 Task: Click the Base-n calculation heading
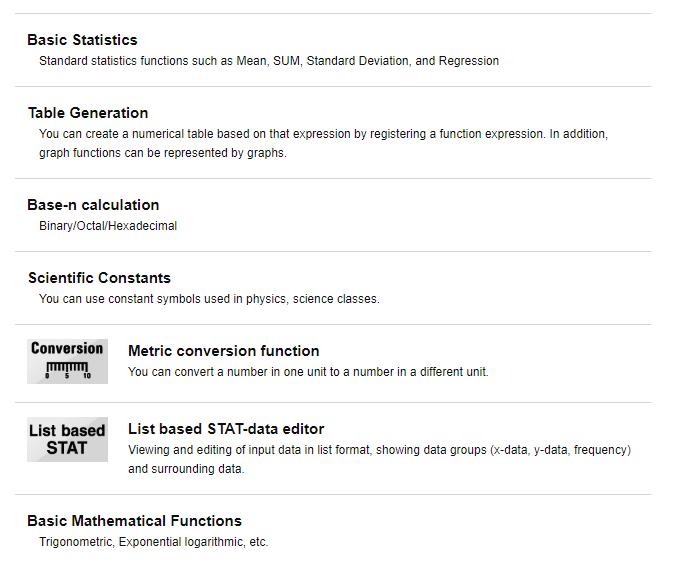click(93, 205)
